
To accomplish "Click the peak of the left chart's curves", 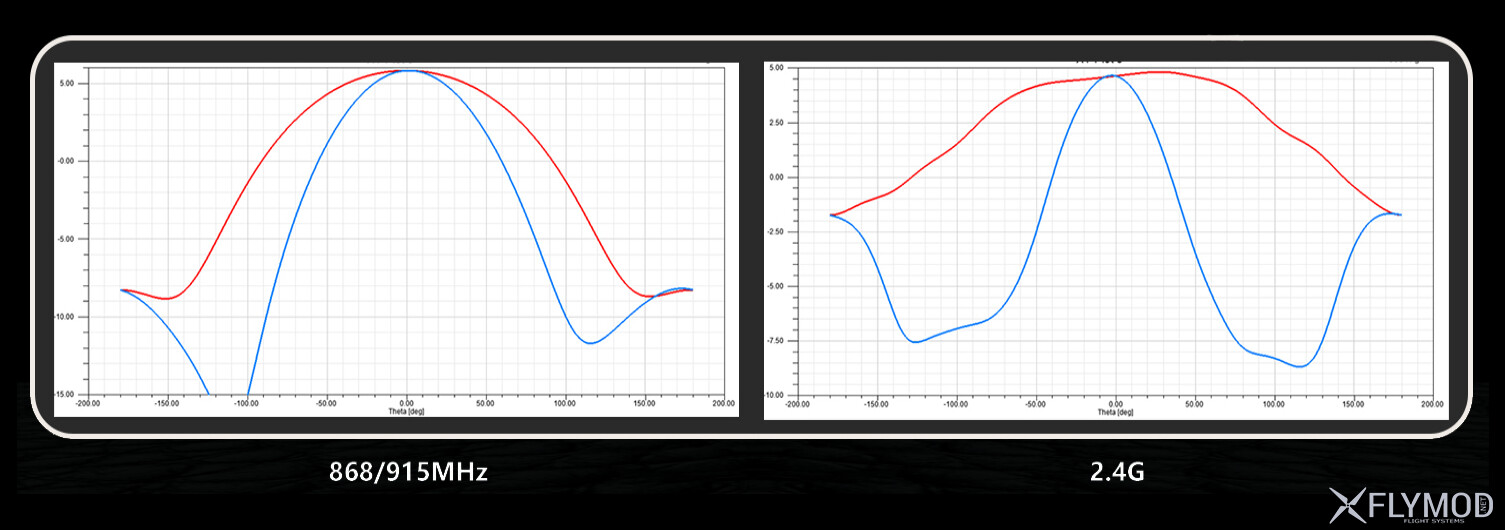I will click(406, 70).
